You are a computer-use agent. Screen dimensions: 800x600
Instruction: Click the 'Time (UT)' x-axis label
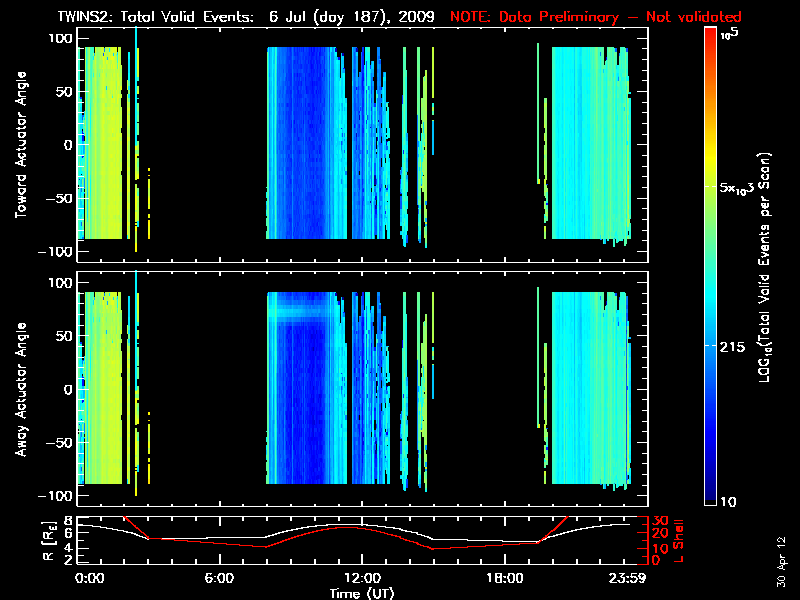pyautogui.click(x=364, y=593)
